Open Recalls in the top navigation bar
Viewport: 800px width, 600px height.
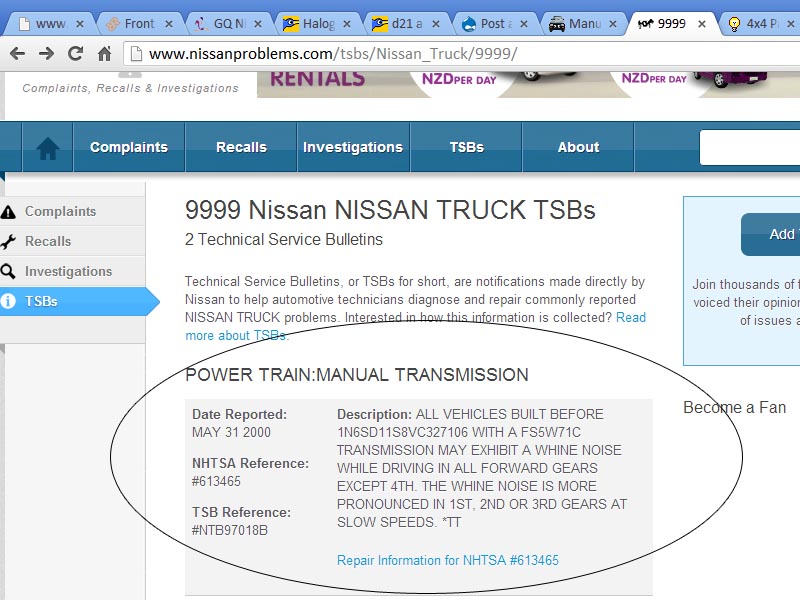[x=241, y=147]
